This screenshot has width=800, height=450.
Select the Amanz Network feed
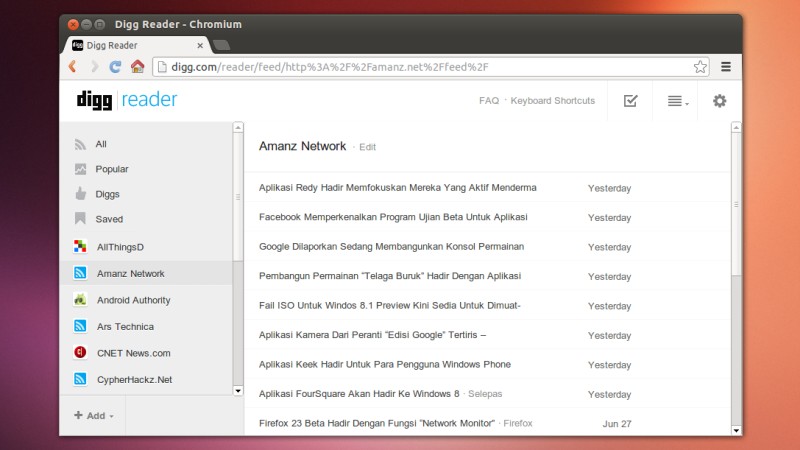click(131, 273)
